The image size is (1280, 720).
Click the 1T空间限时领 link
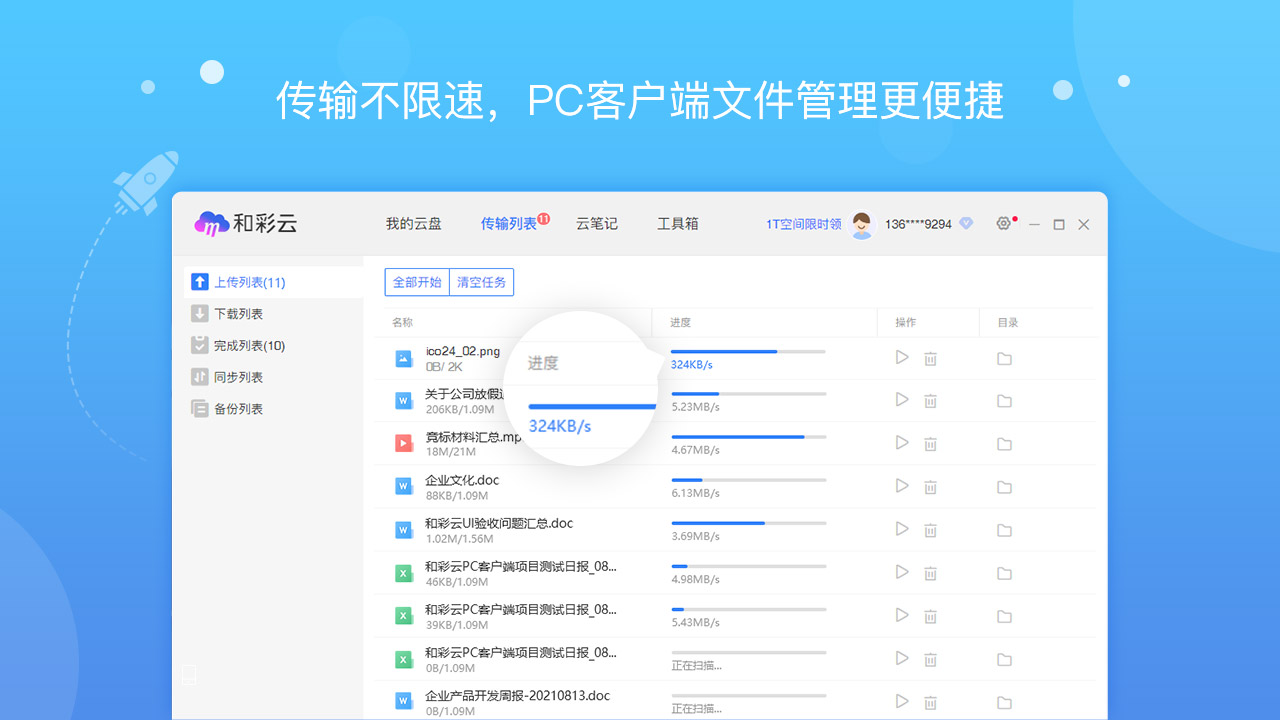click(804, 224)
